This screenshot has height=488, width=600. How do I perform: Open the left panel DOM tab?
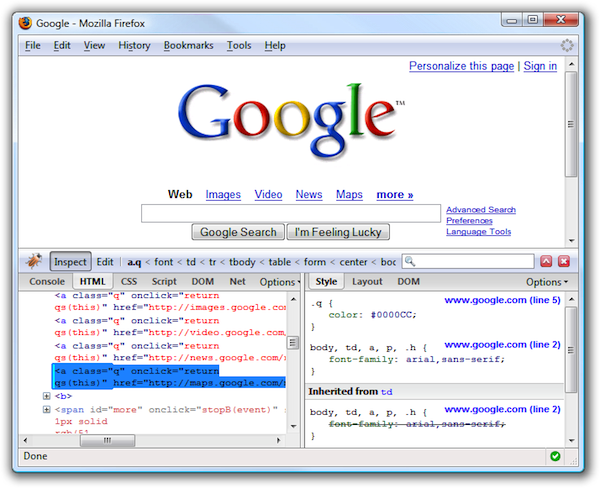[x=202, y=281]
